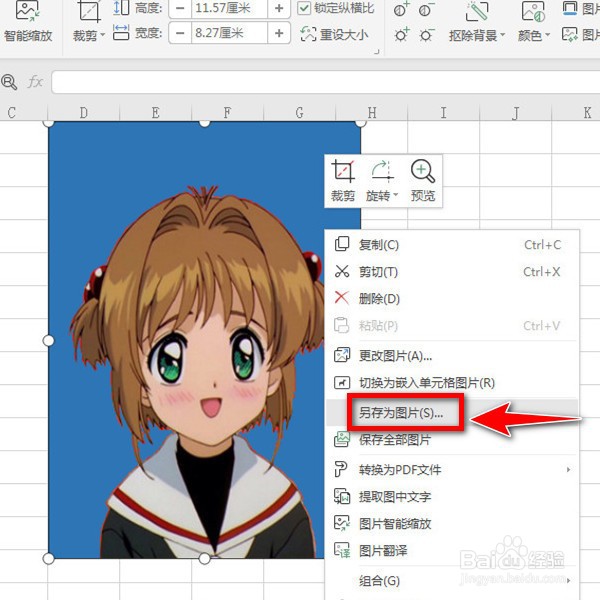Click the bottom-left corner picture handle
600x600 pixels.
(x=48, y=559)
